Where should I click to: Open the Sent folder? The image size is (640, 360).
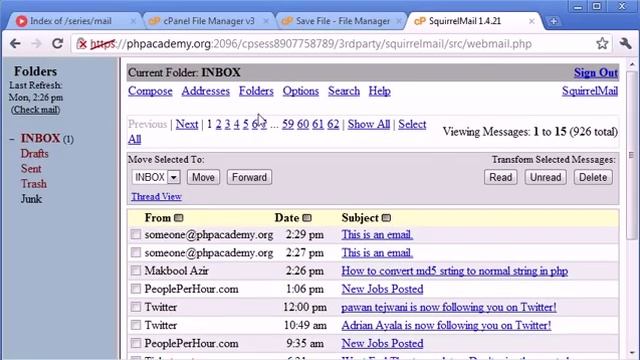pyautogui.click(x=31, y=169)
